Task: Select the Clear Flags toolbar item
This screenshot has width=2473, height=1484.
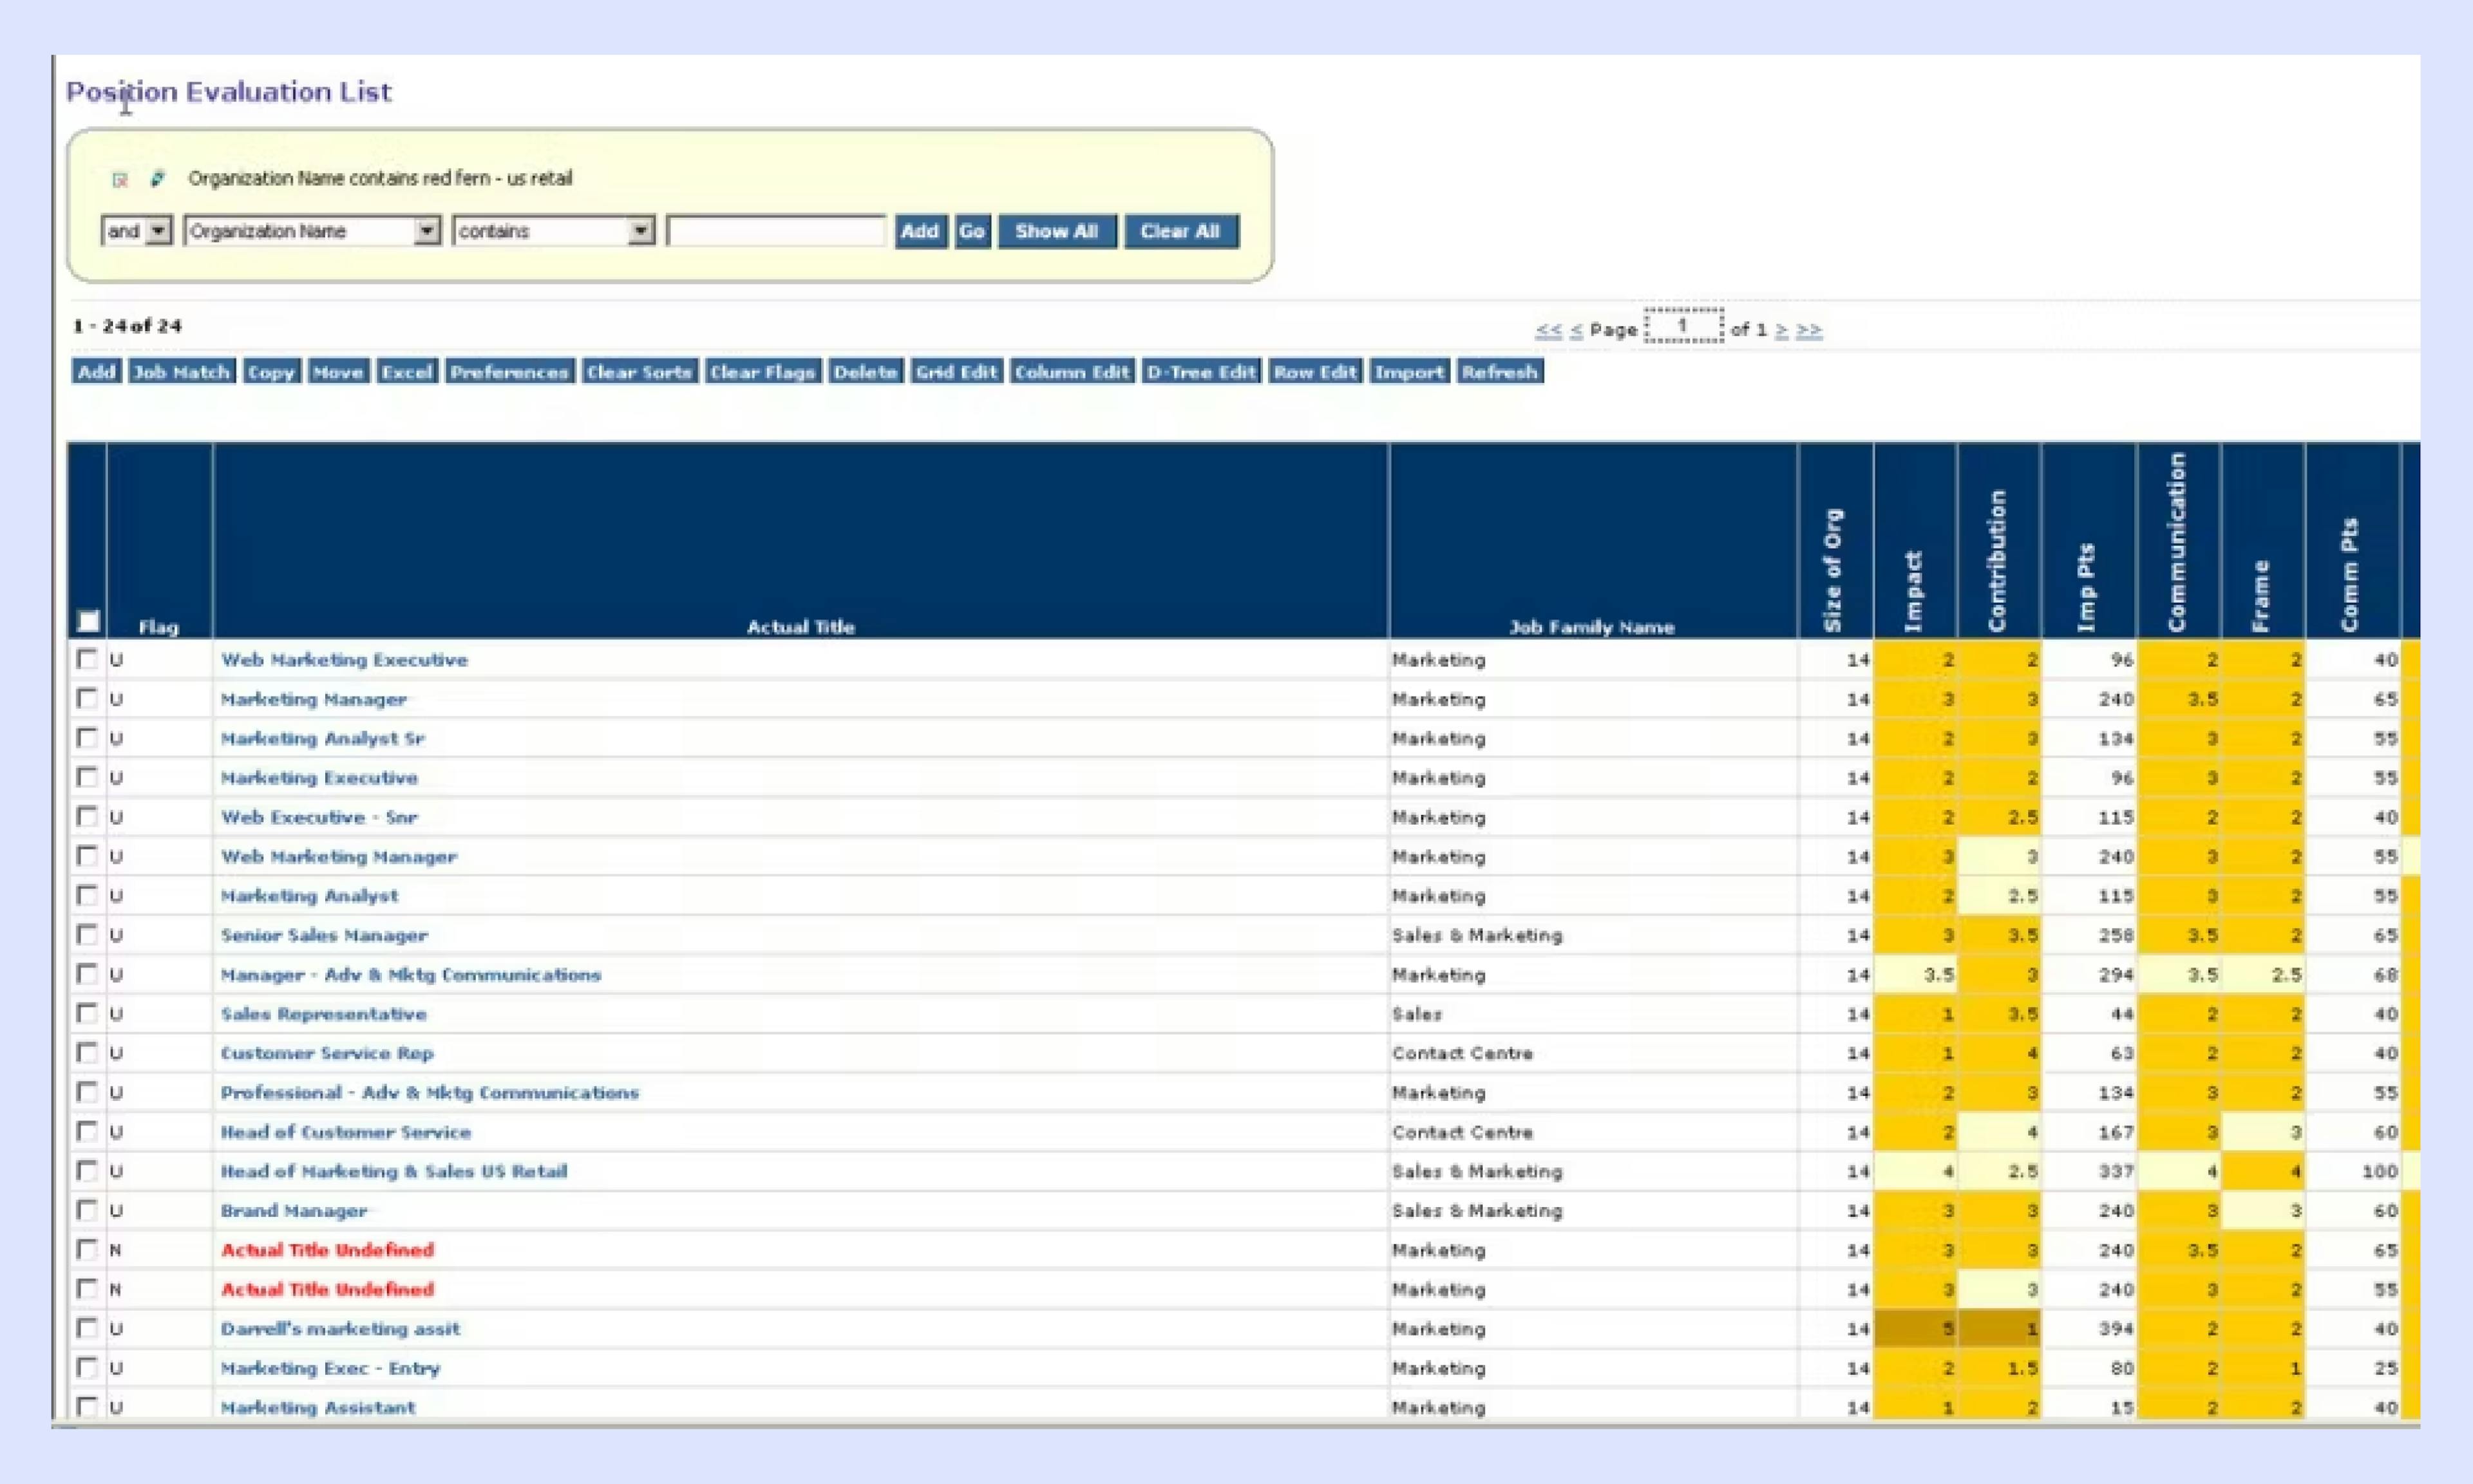Action: [x=762, y=371]
